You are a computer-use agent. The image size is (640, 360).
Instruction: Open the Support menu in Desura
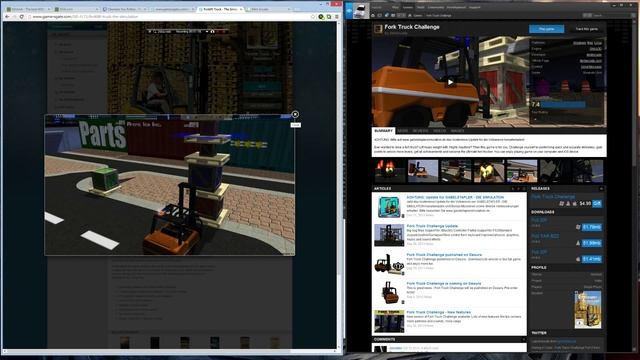pos(474,7)
